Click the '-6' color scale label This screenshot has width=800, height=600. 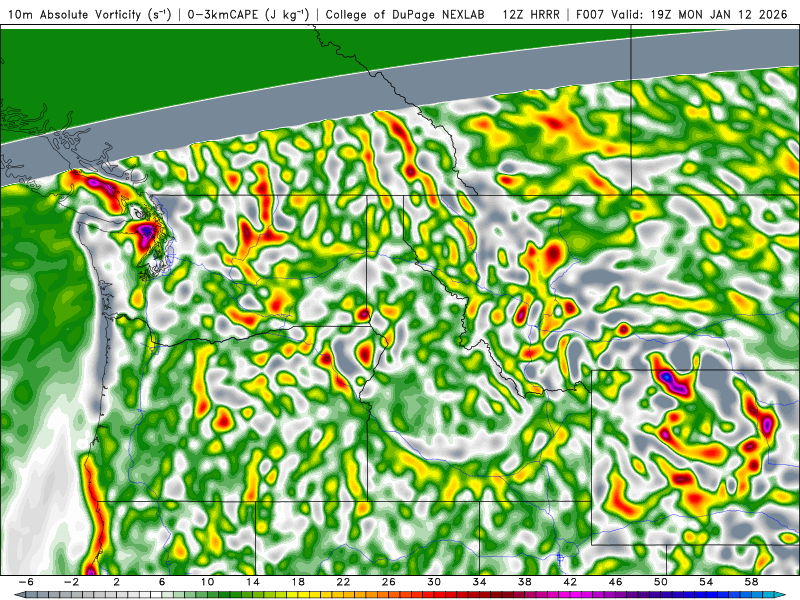tap(26, 582)
